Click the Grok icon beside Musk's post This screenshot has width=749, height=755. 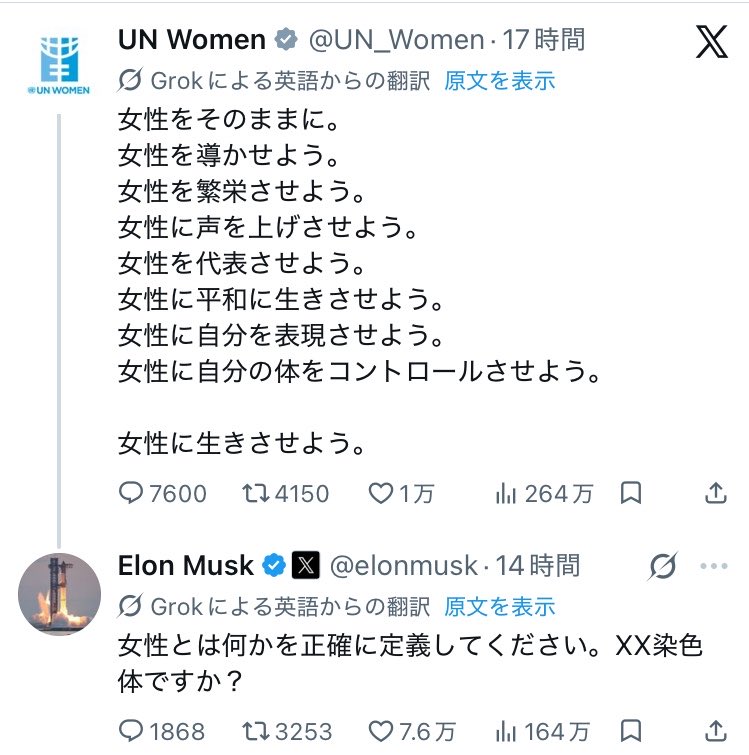[663, 566]
